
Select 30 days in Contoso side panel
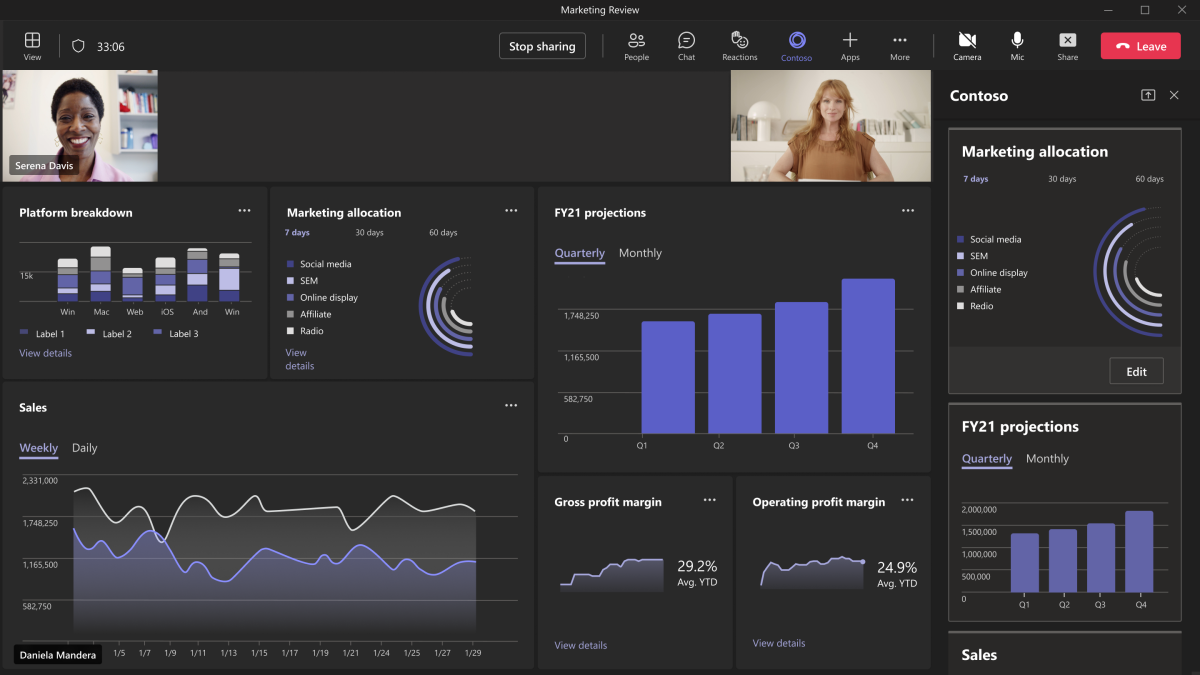[x=1062, y=179]
